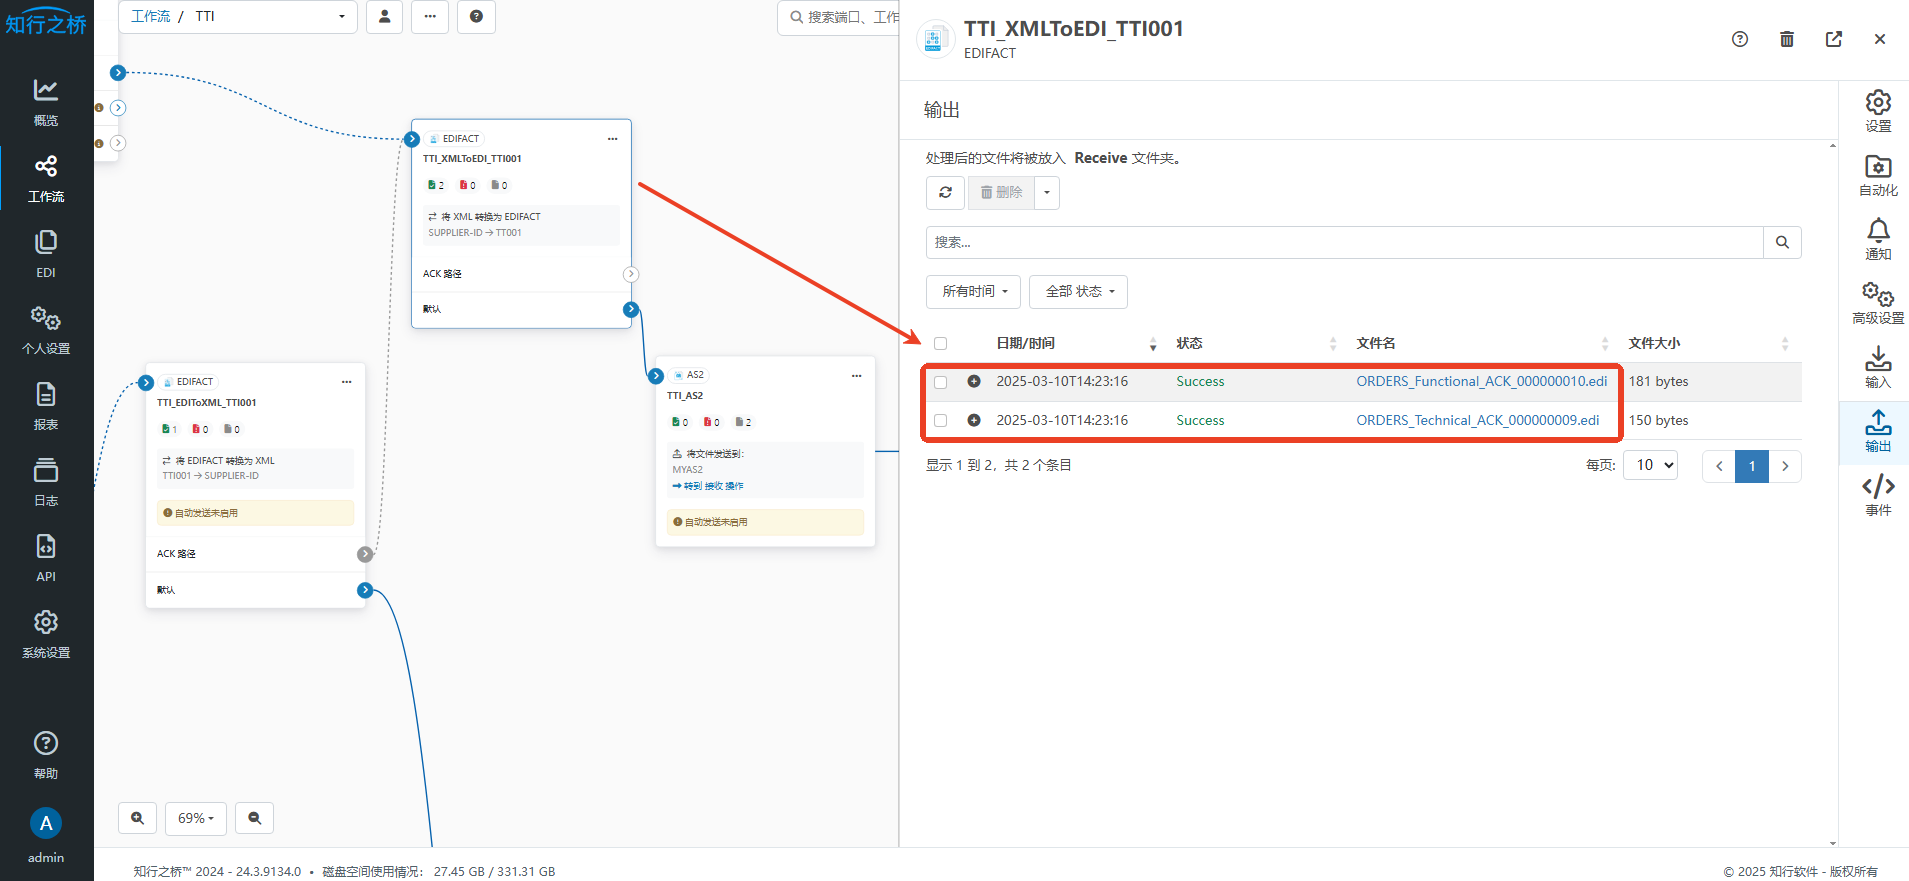
Task: Click the refresh icon in output toolbar
Action: [945, 192]
